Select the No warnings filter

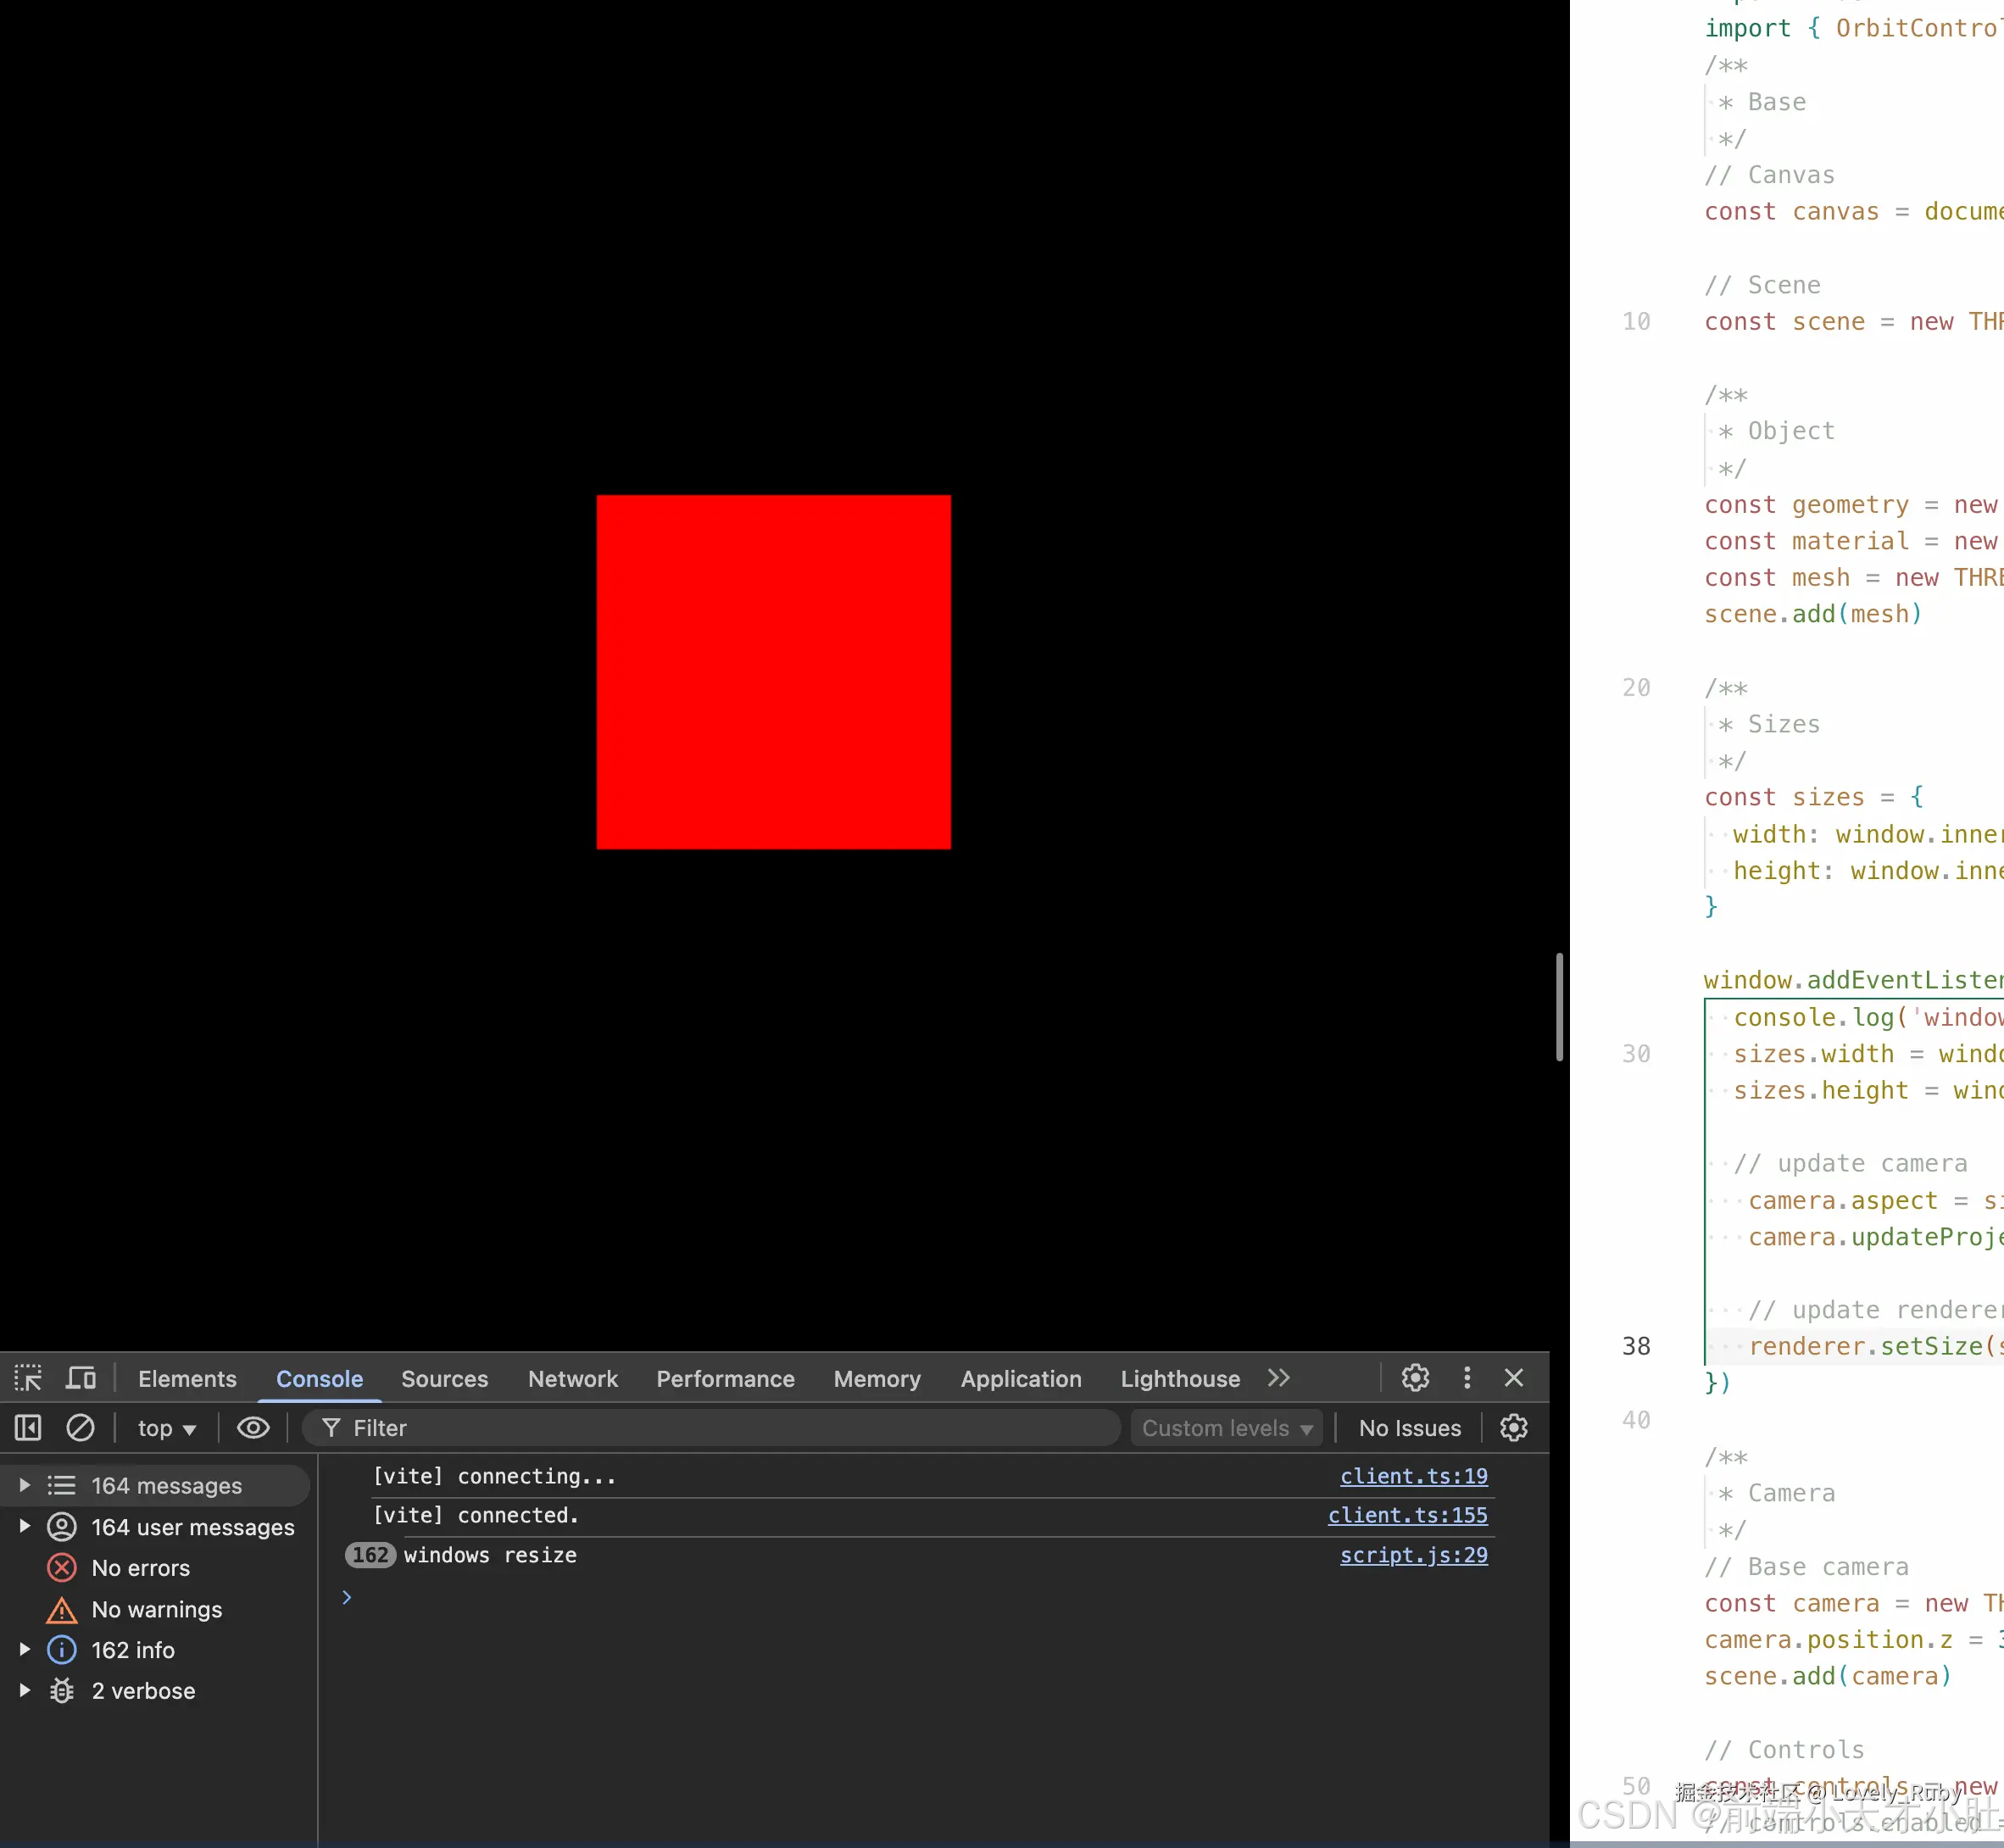156,1609
